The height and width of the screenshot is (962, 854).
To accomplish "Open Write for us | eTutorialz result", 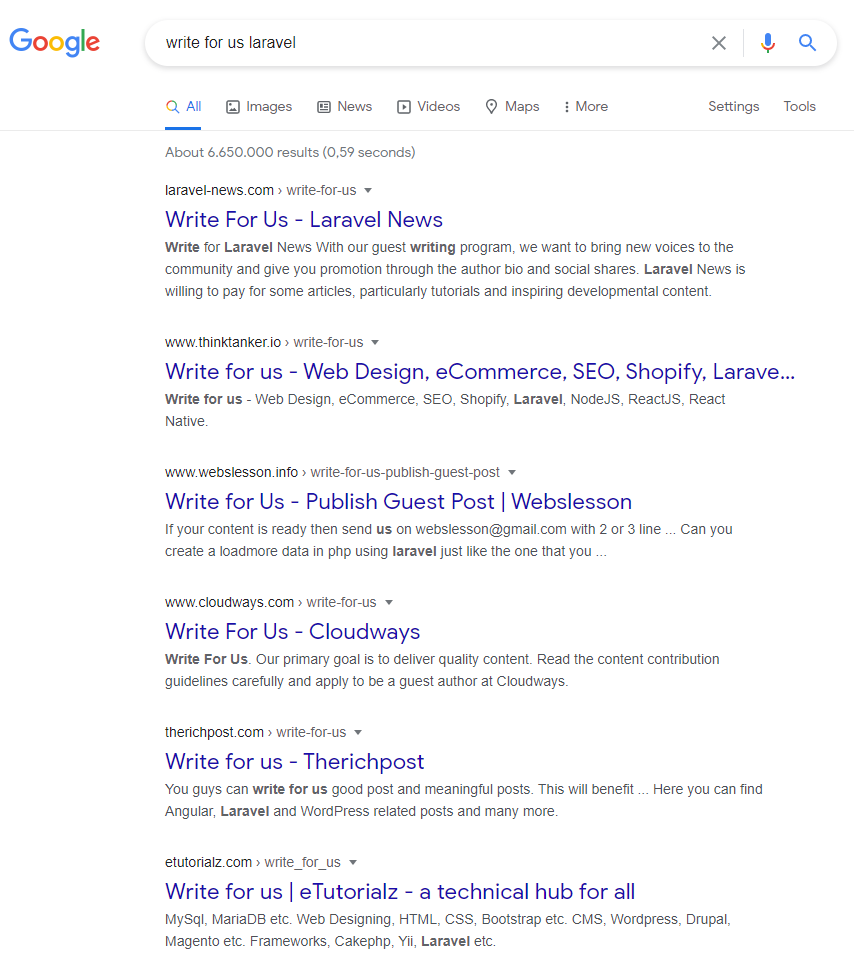I will tap(400, 892).
